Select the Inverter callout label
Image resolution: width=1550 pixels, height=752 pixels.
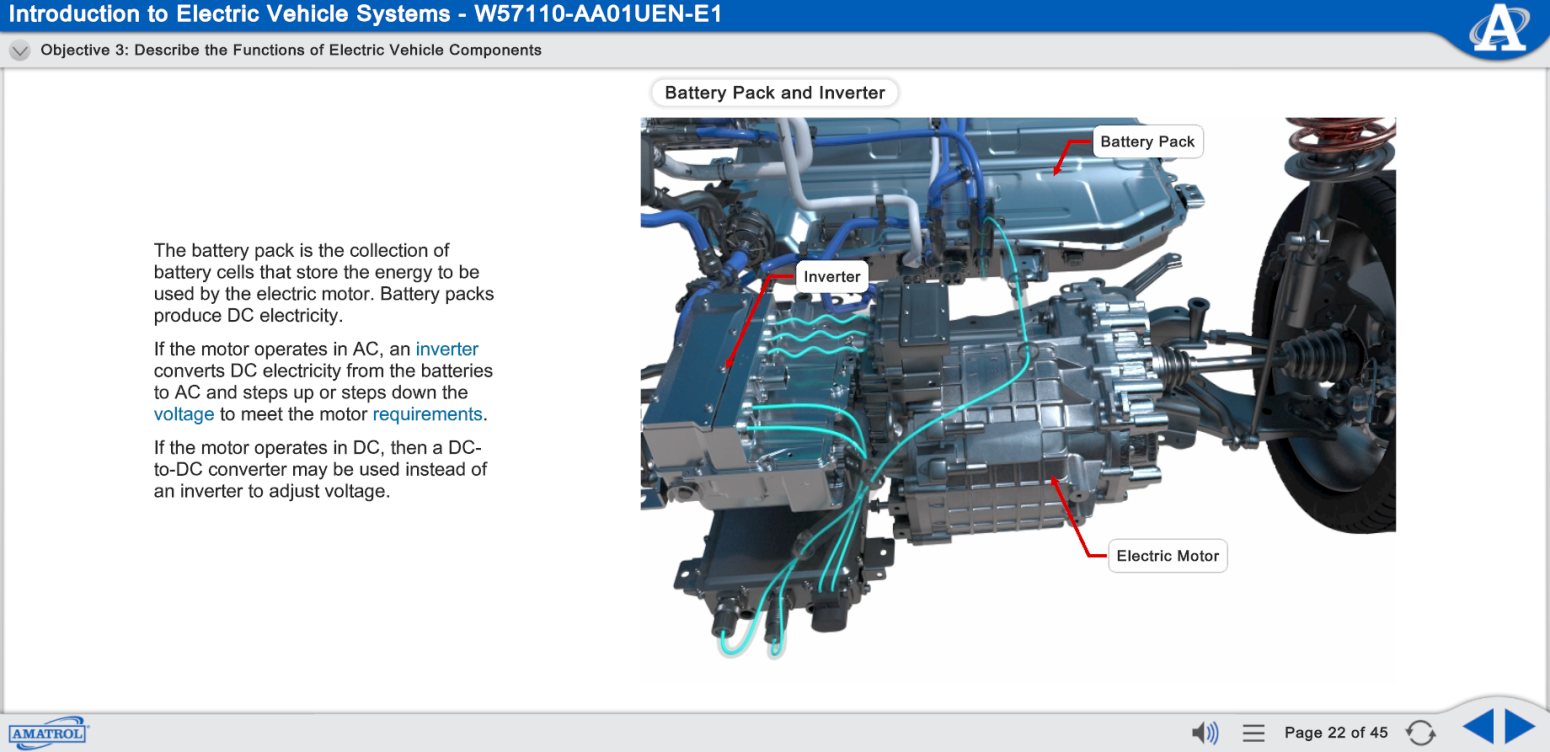[x=832, y=277]
